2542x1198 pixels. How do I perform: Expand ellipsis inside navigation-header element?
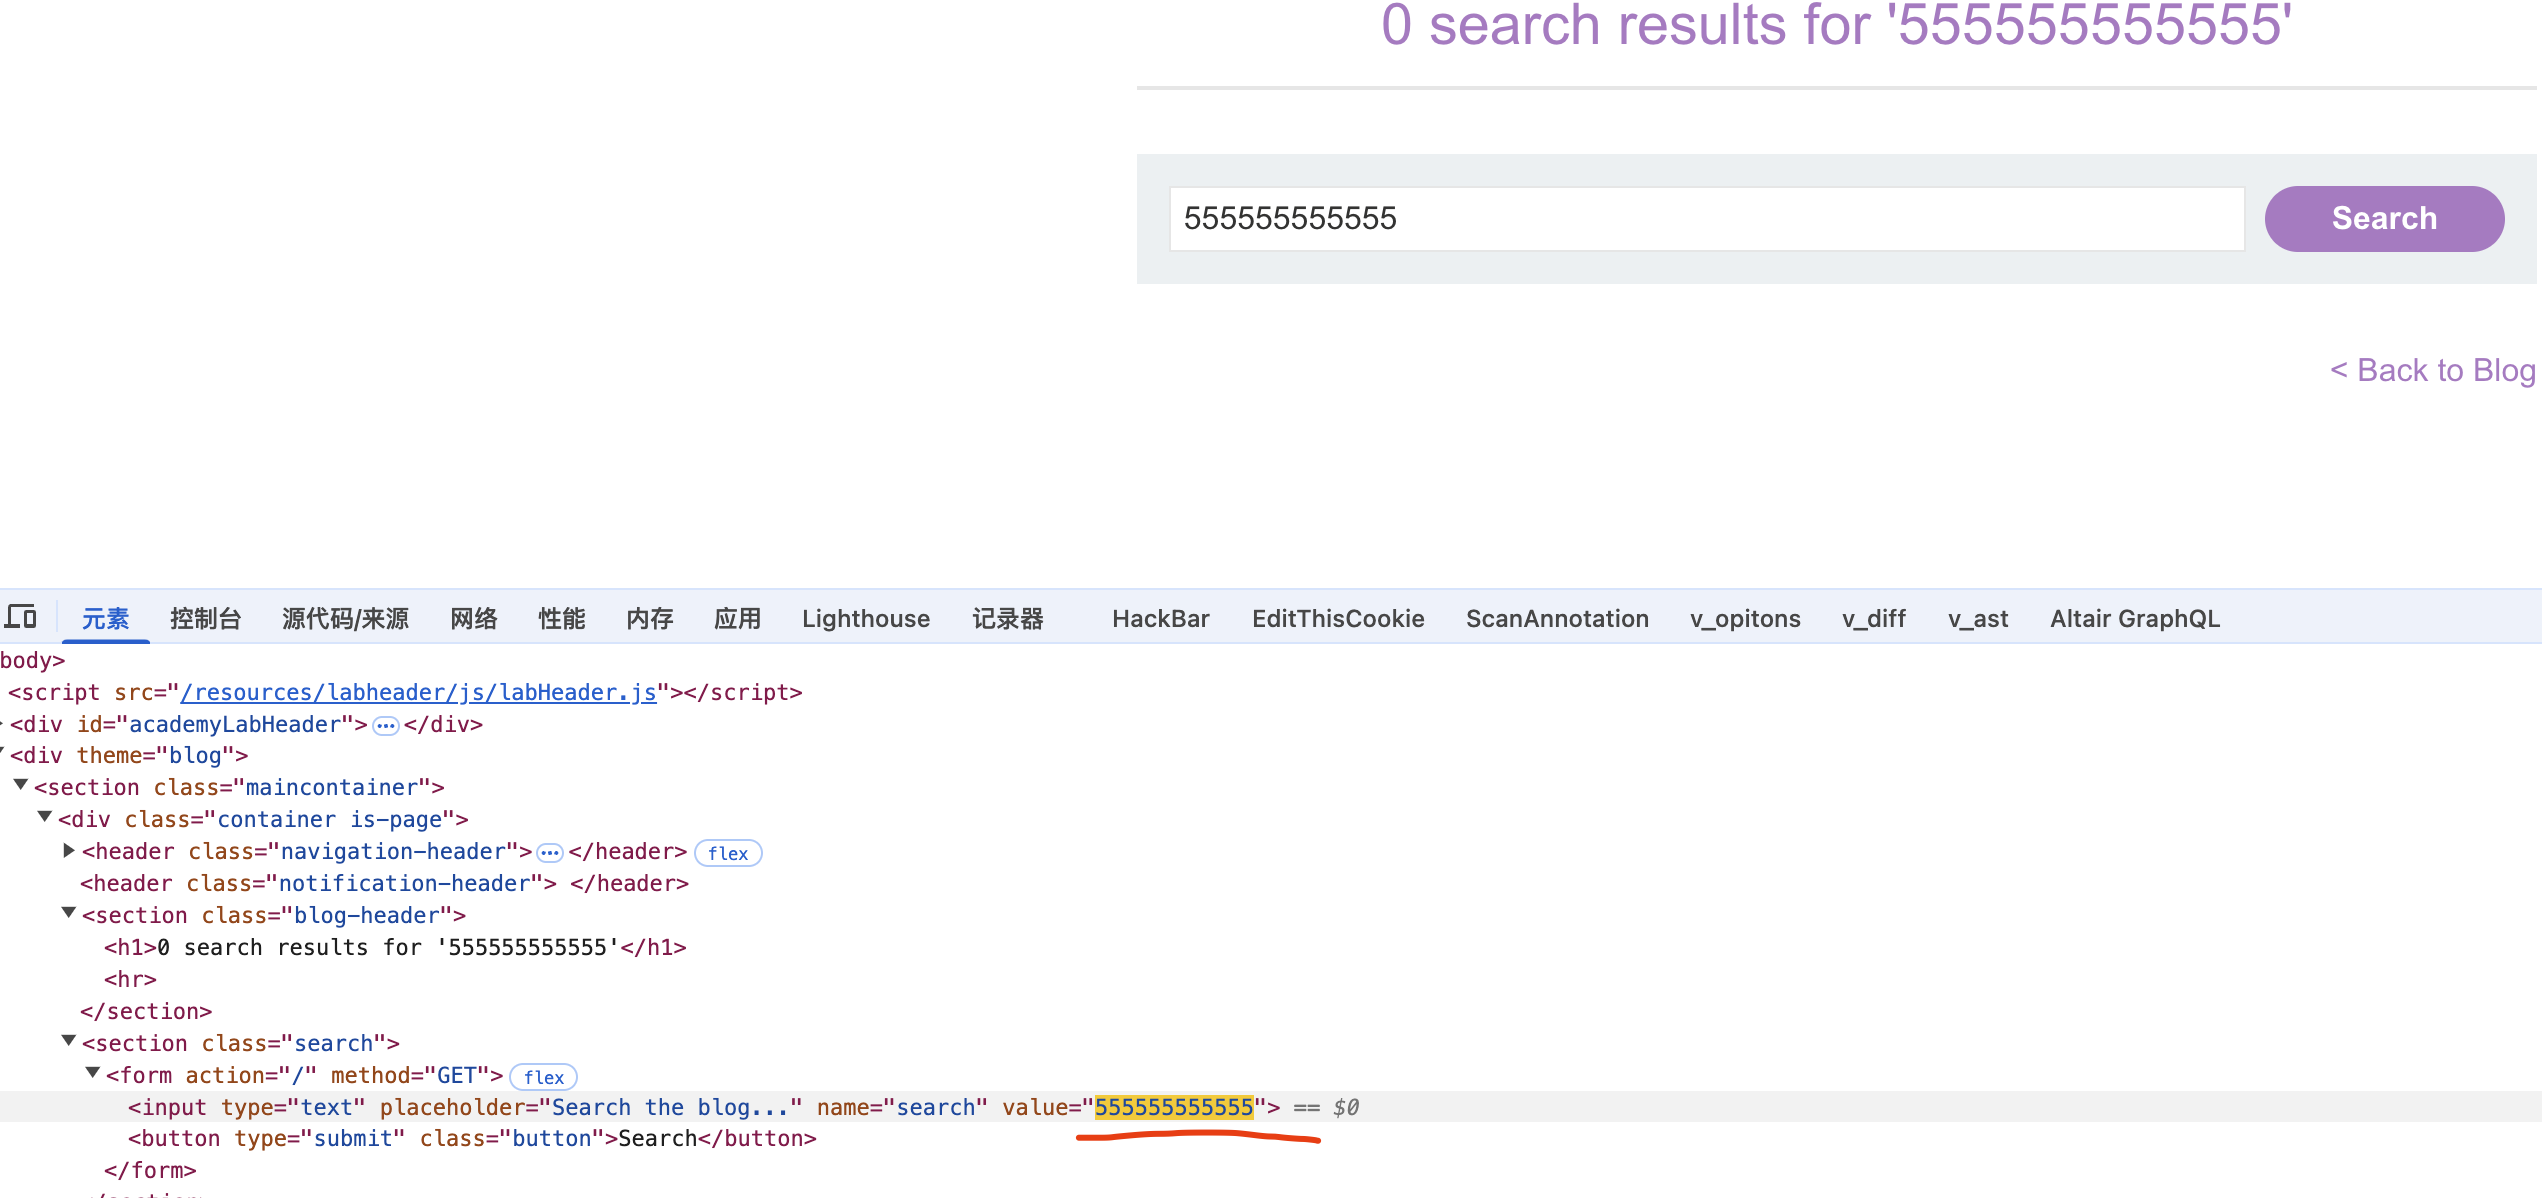550,853
